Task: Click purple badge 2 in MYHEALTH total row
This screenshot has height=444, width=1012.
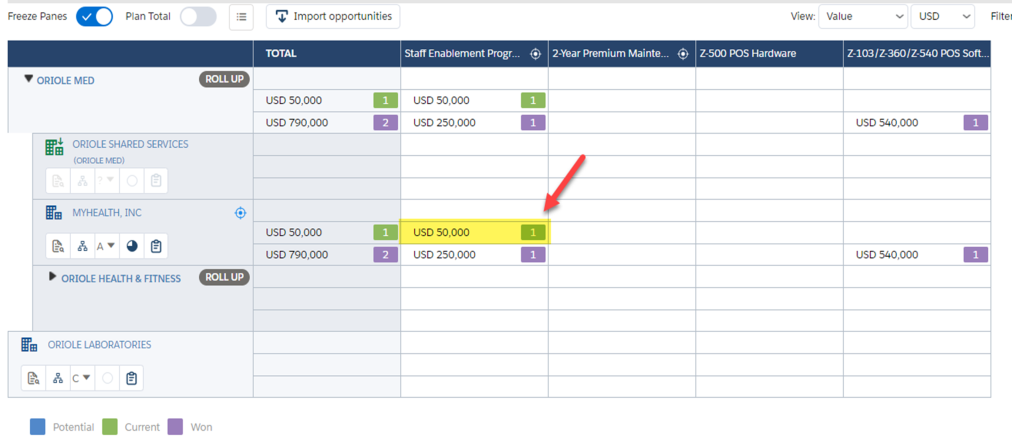Action: pos(385,255)
